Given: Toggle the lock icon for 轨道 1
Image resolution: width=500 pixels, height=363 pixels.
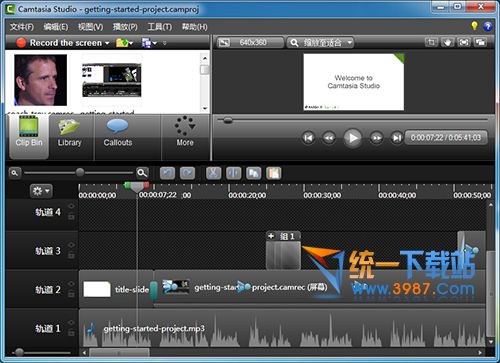Looking at the screenshot, I should (x=71, y=333).
